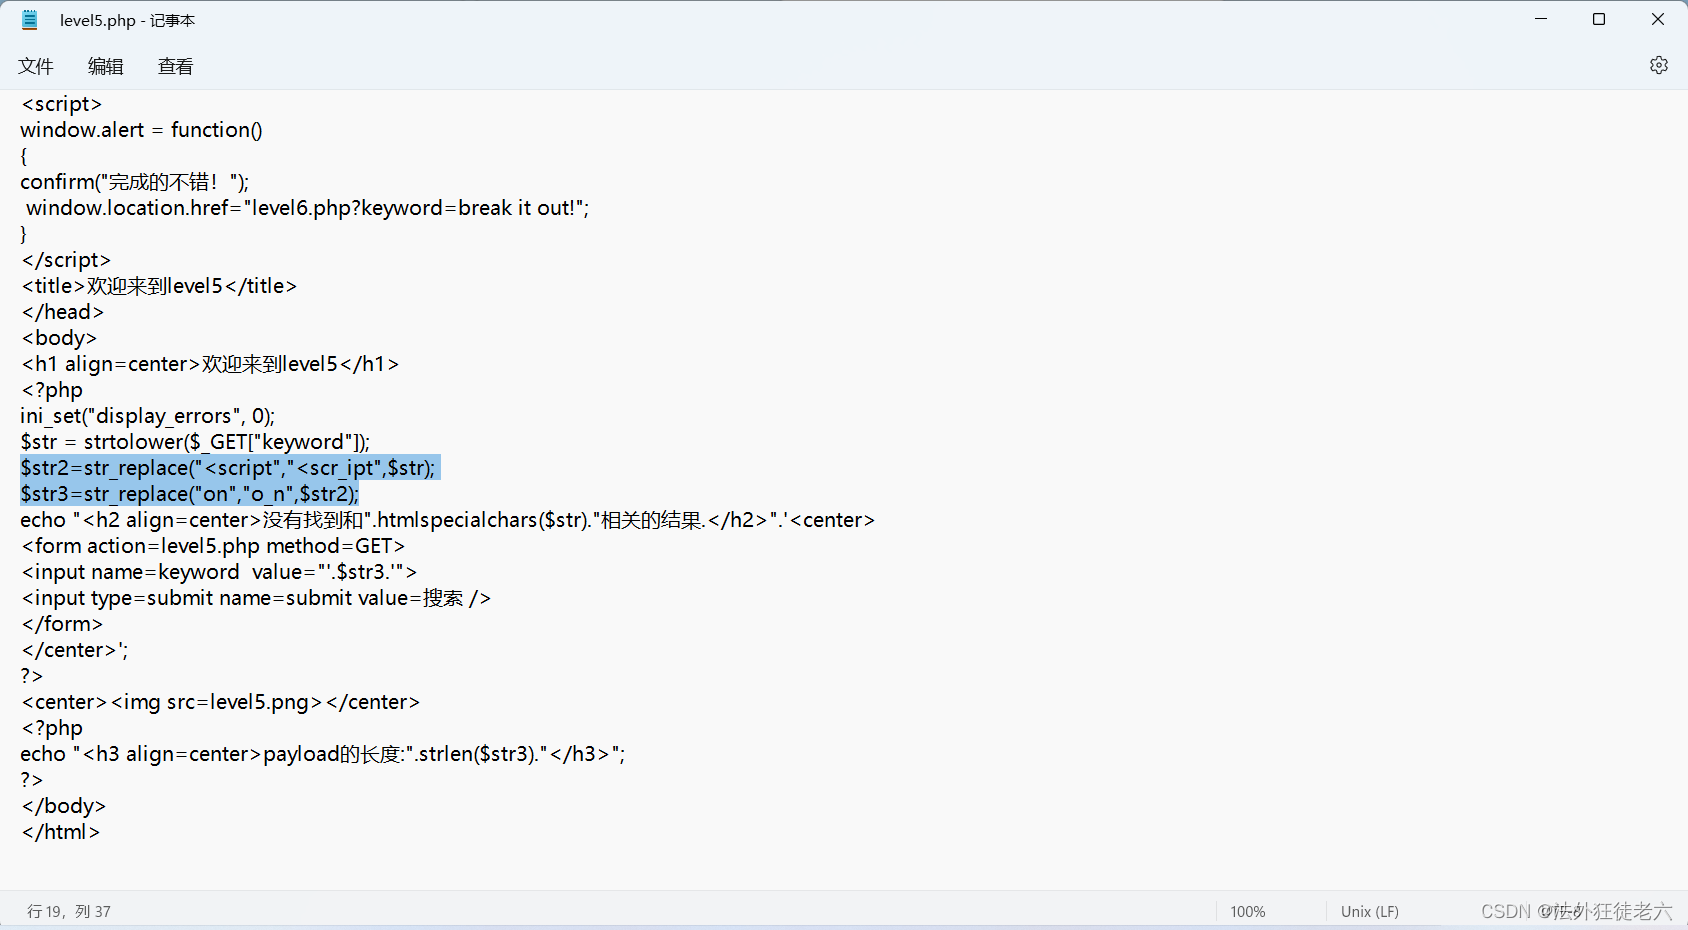Close the level5.php Notepad window
This screenshot has height=930, width=1688.
pos(1657,19)
